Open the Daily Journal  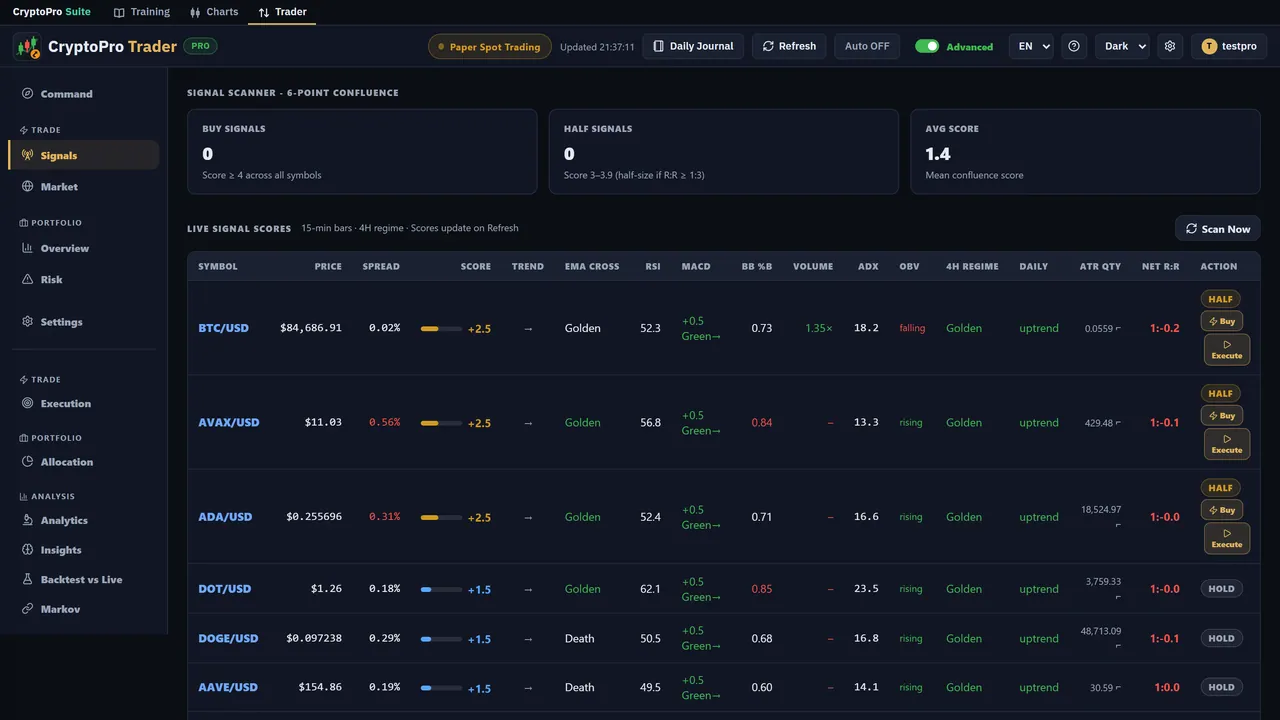[693, 46]
